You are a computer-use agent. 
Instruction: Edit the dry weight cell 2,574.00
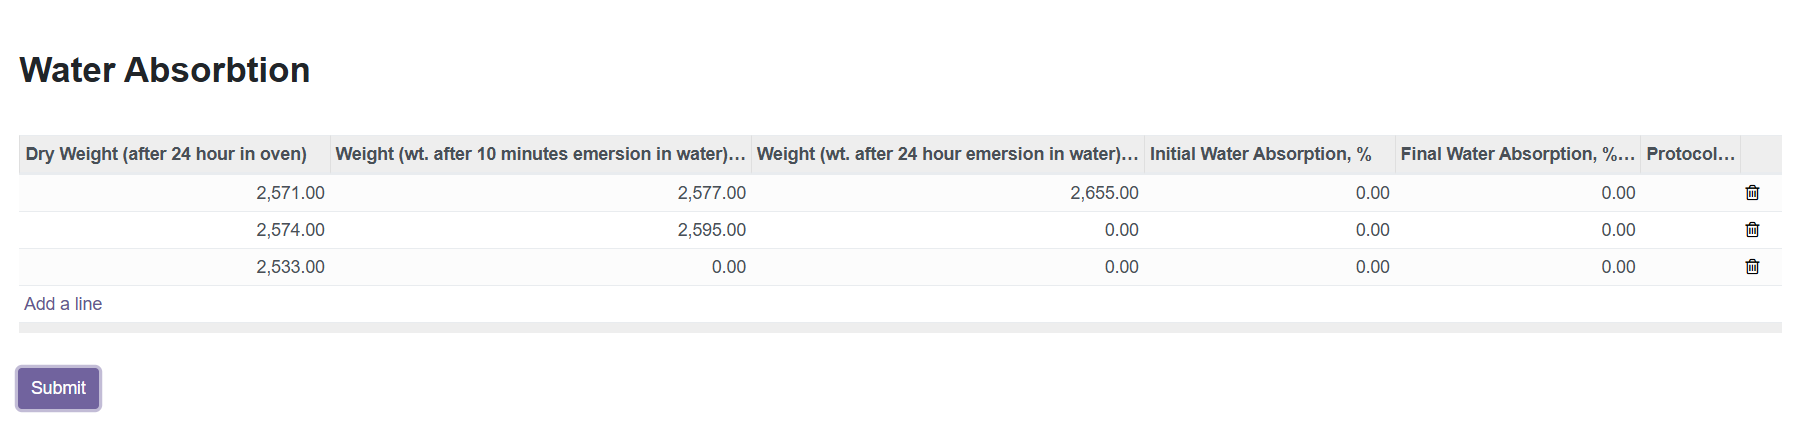click(175, 230)
